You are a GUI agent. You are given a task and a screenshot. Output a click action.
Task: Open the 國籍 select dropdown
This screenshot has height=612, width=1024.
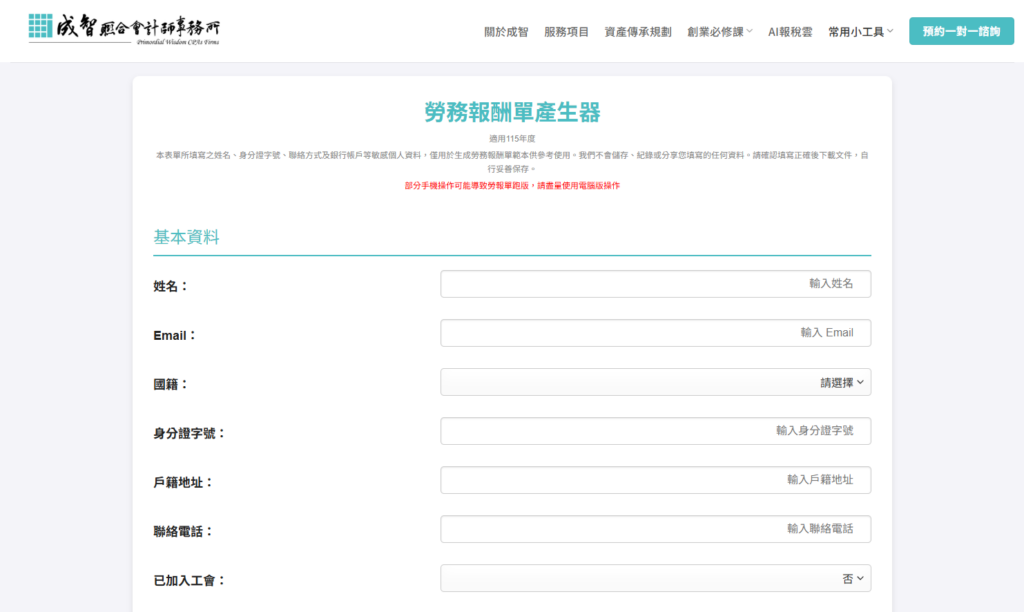click(x=655, y=382)
